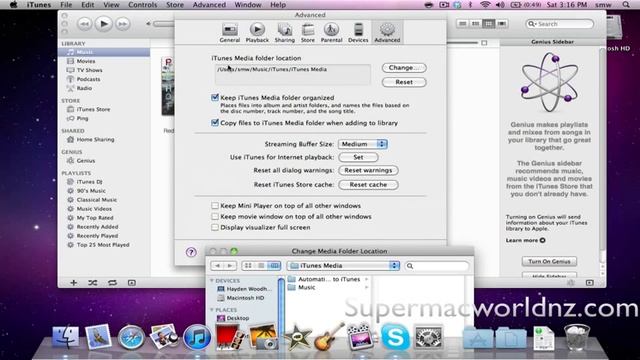Click the file dialog search field
640x360 pixels.
tap(437, 266)
